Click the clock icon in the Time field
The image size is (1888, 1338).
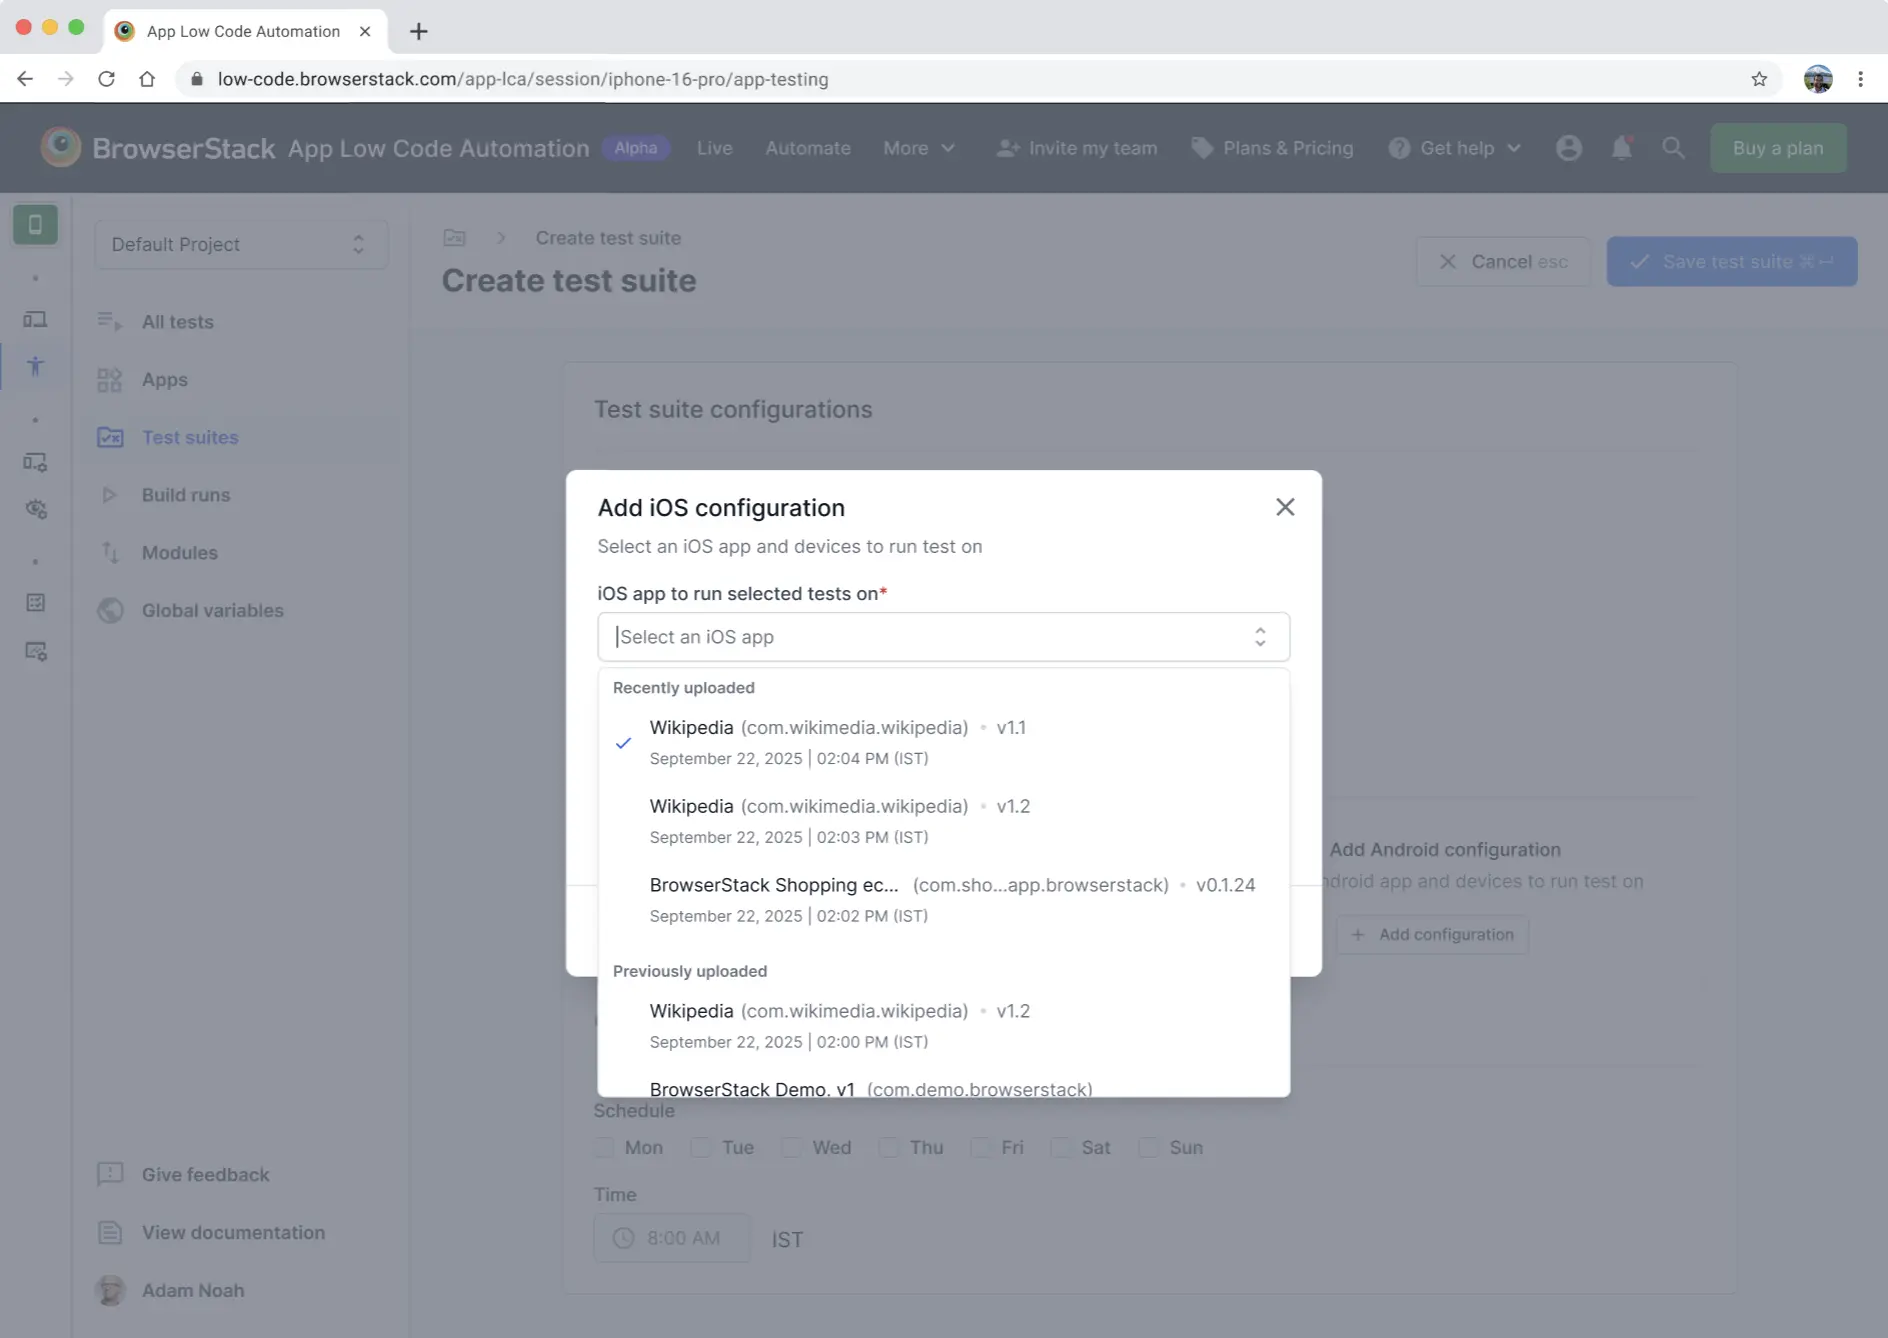(x=624, y=1238)
